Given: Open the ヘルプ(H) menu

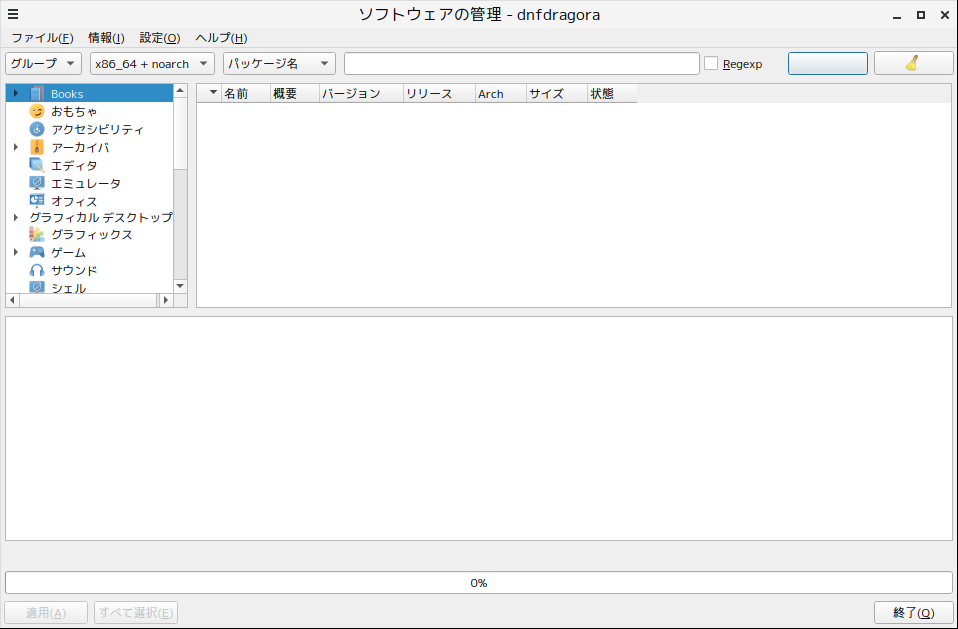Looking at the screenshot, I should pyautogui.click(x=221, y=38).
